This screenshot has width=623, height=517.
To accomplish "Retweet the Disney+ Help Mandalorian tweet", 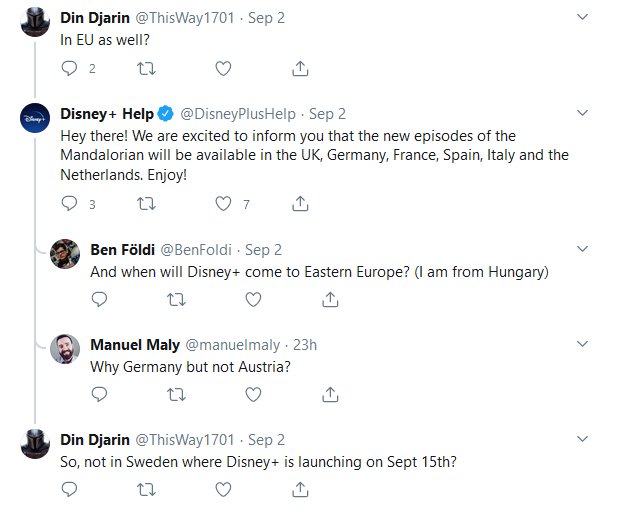I will coord(146,204).
